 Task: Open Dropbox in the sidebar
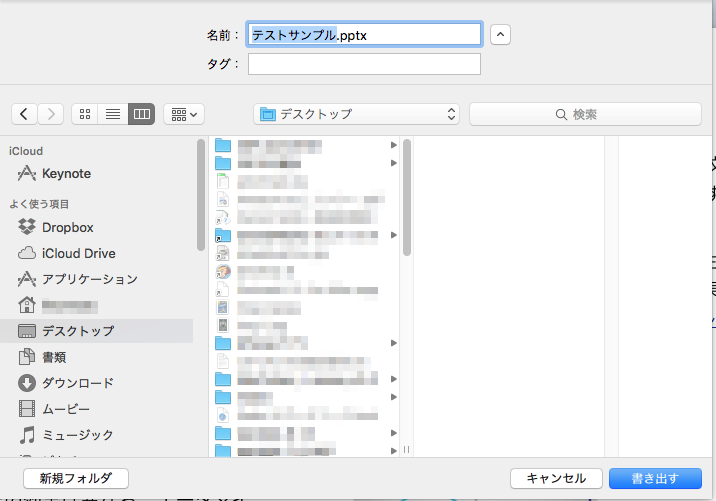click(67, 227)
